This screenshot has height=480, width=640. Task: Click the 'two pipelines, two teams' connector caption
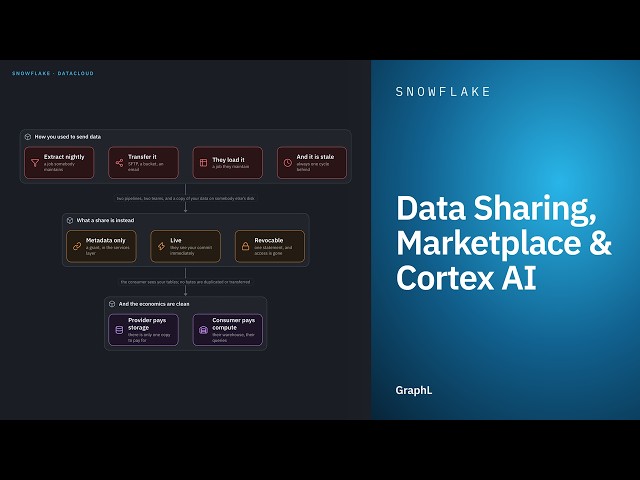tap(186, 198)
